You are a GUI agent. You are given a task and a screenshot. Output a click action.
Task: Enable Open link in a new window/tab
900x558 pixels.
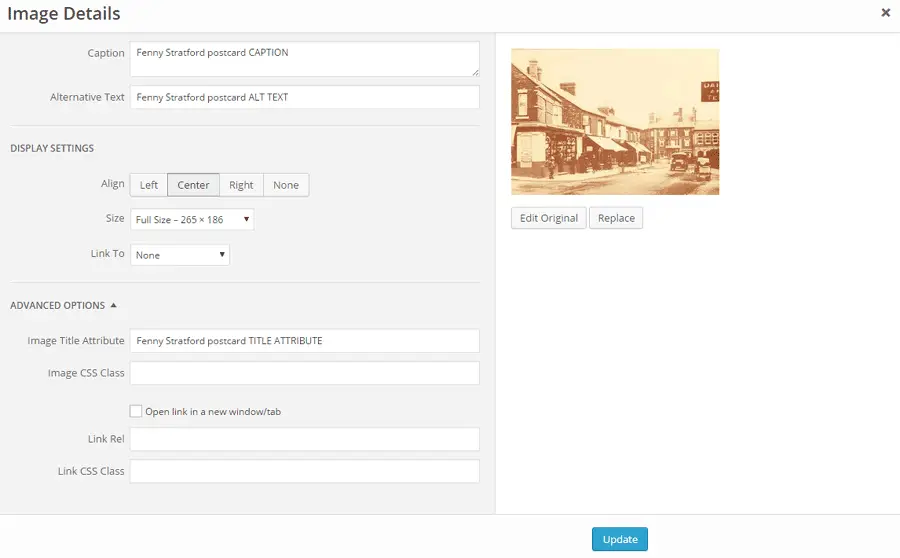pos(135,411)
